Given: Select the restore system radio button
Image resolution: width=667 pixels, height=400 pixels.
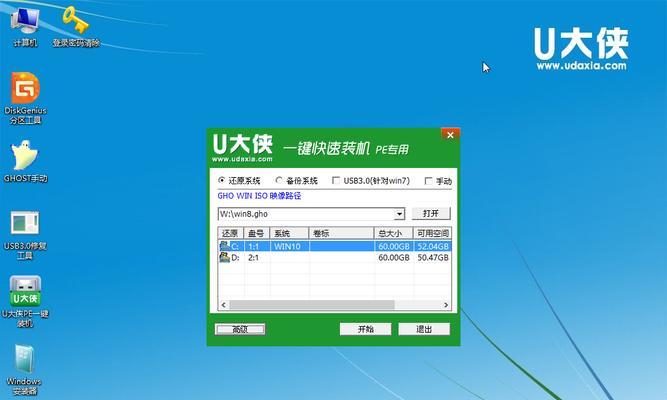Looking at the screenshot, I should (x=222, y=180).
